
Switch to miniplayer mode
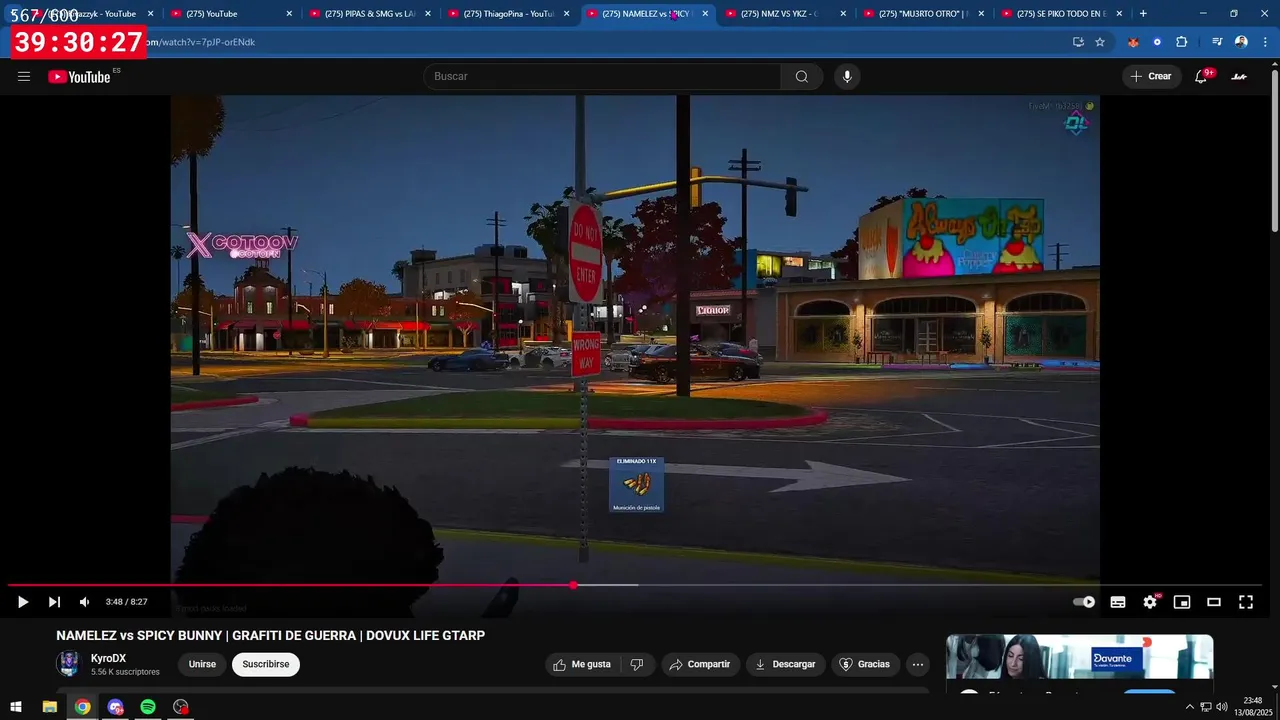[1182, 602]
